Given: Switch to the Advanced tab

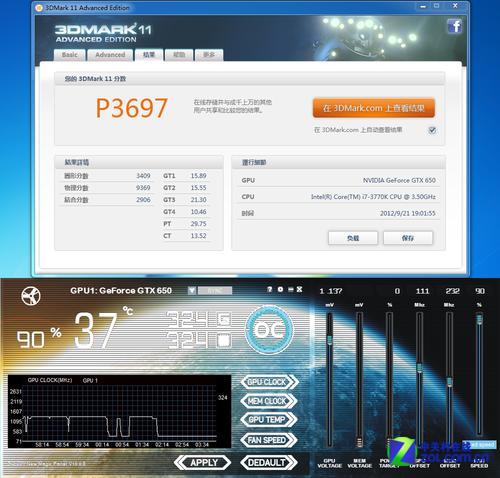Looking at the screenshot, I should (x=110, y=55).
